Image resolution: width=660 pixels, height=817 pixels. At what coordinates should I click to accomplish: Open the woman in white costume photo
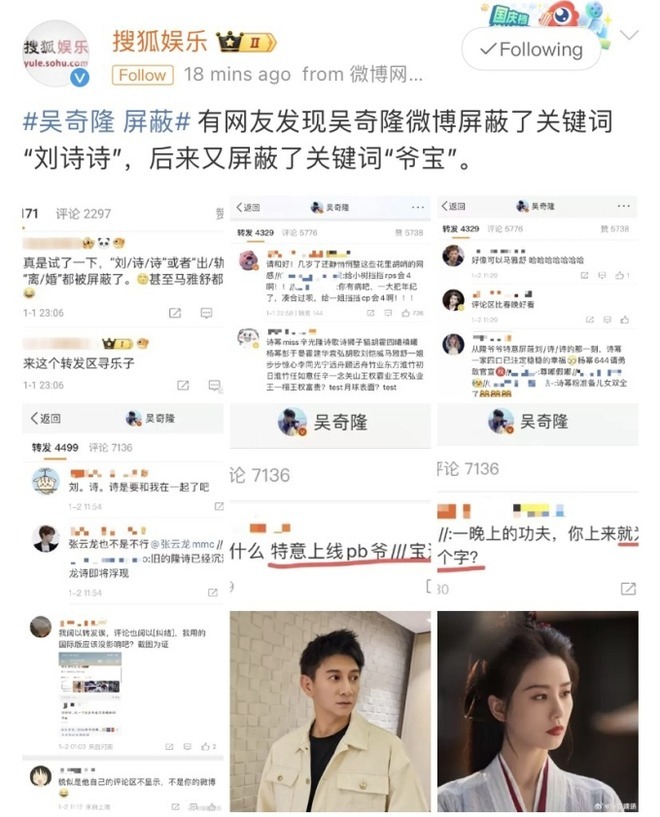point(538,711)
